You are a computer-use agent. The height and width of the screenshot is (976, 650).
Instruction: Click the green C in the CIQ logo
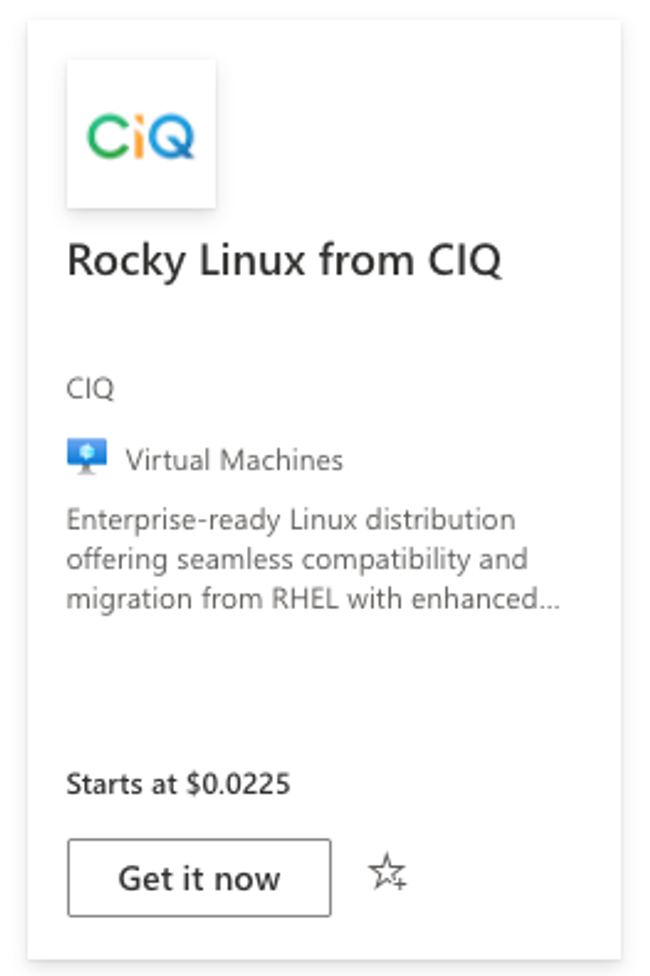106,135
